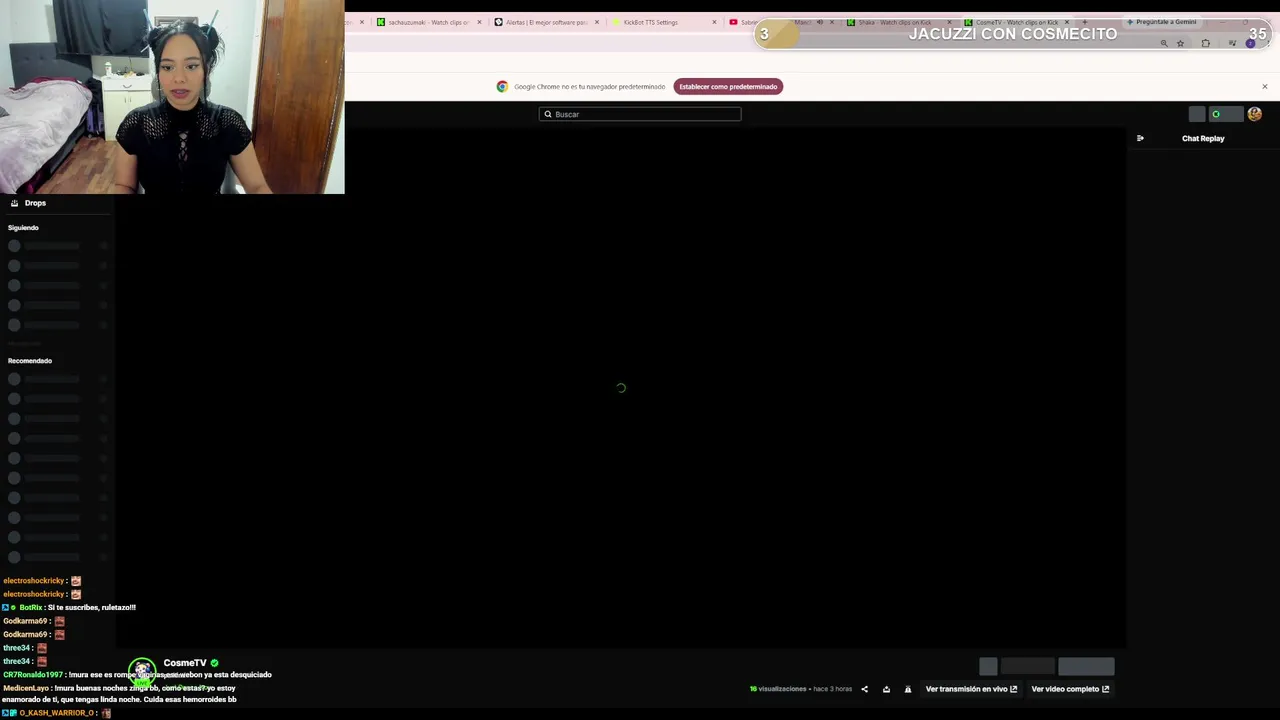The height and width of the screenshot is (720, 1280).
Task: Click the loading spinner in the video player
Action: [x=621, y=388]
